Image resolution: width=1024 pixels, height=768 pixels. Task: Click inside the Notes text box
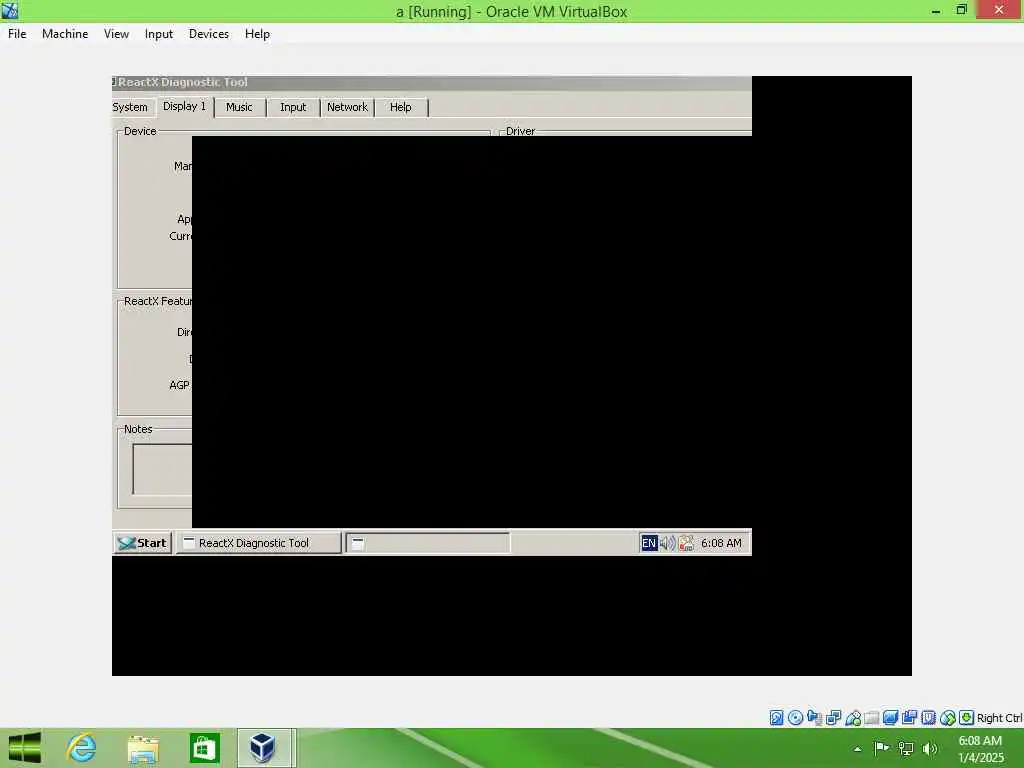pos(163,470)
